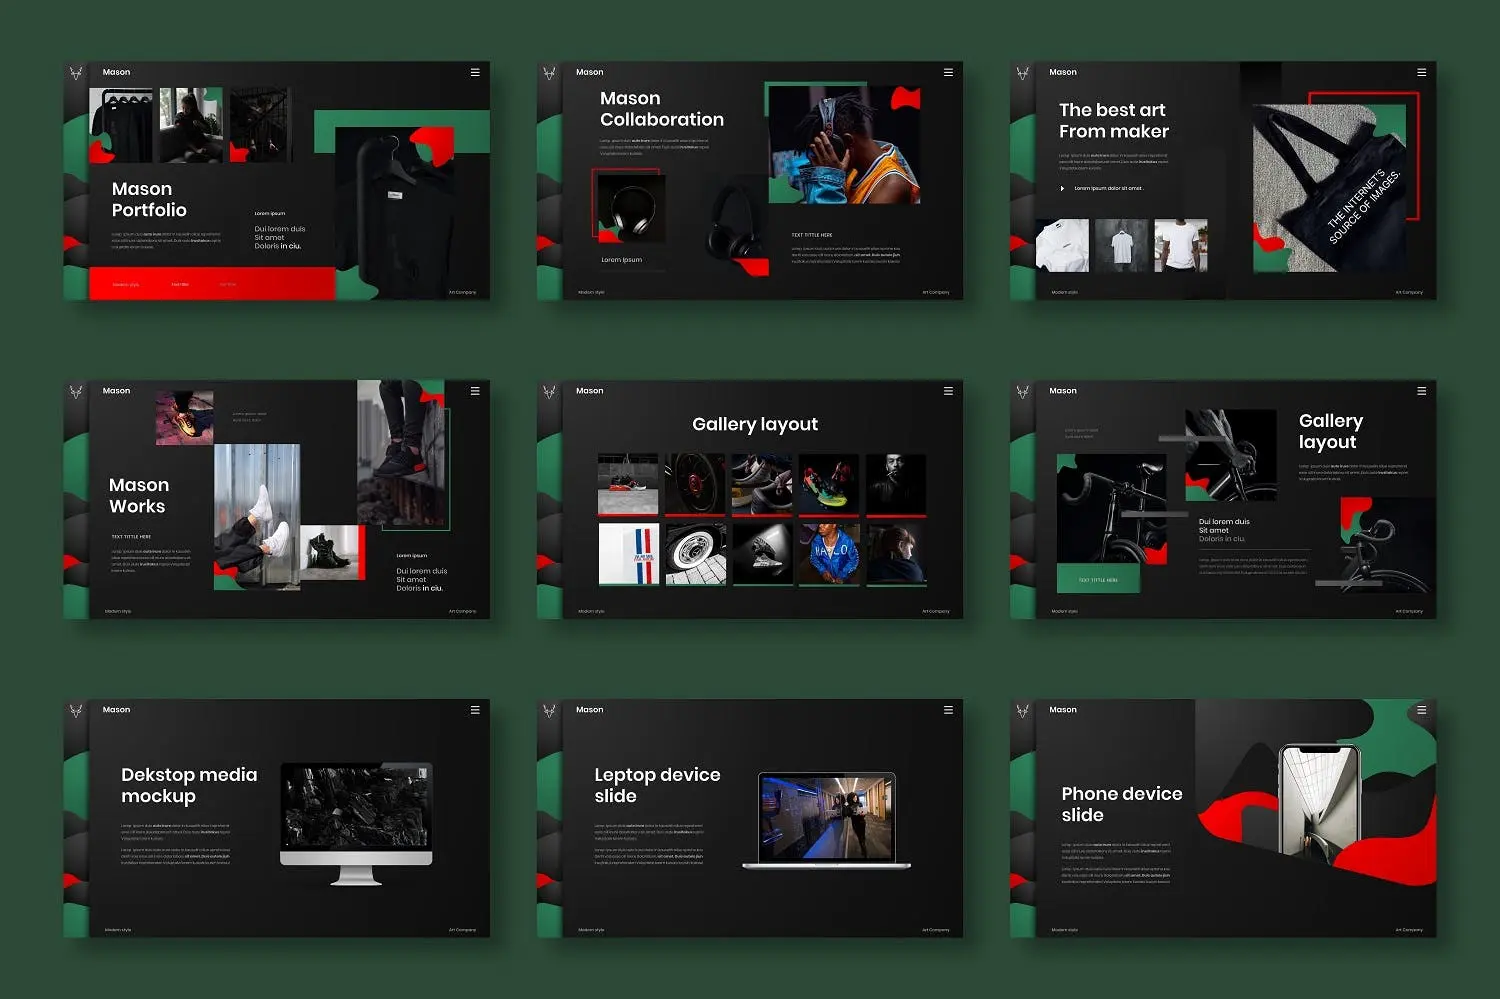The width and height of the screenshot is (1500, 999).
Task: Click deer logo on centered Gallery layout slide
Action: pyautogui.click(x=549, y=392)
